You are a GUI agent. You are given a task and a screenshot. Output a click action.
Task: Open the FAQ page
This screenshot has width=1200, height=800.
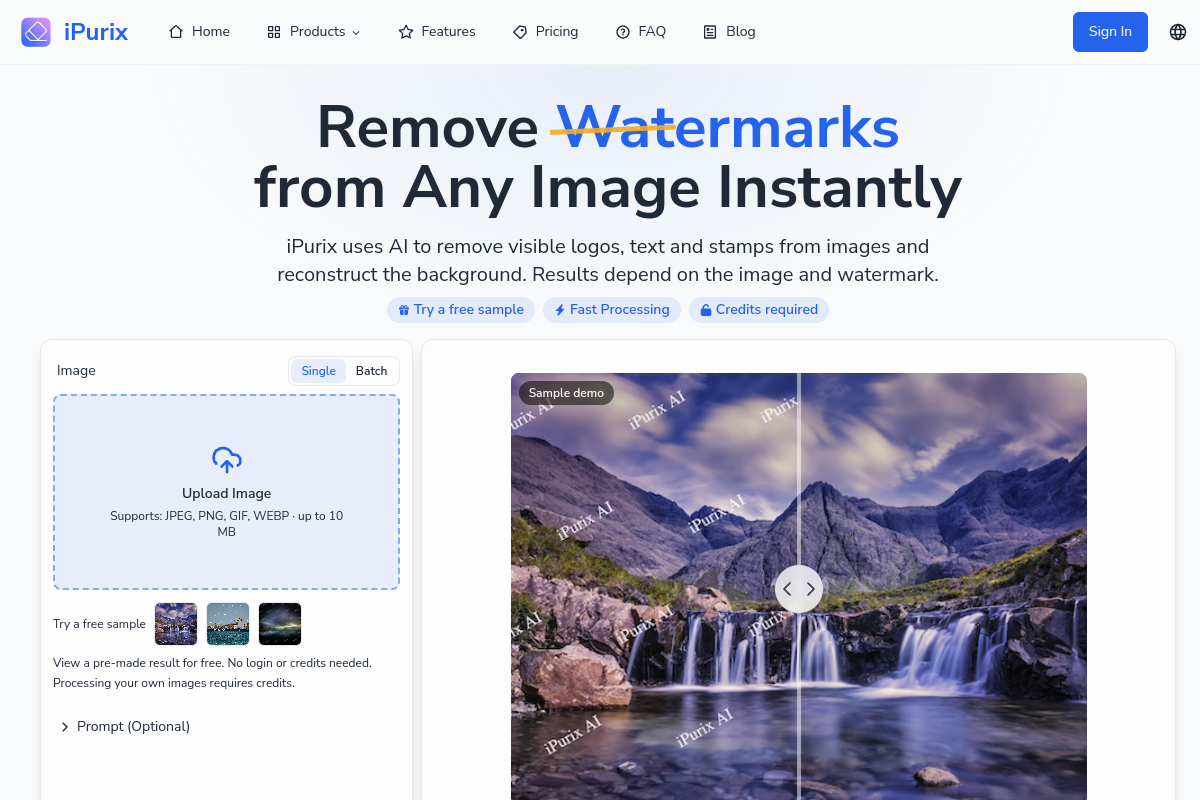pos(641,32)
